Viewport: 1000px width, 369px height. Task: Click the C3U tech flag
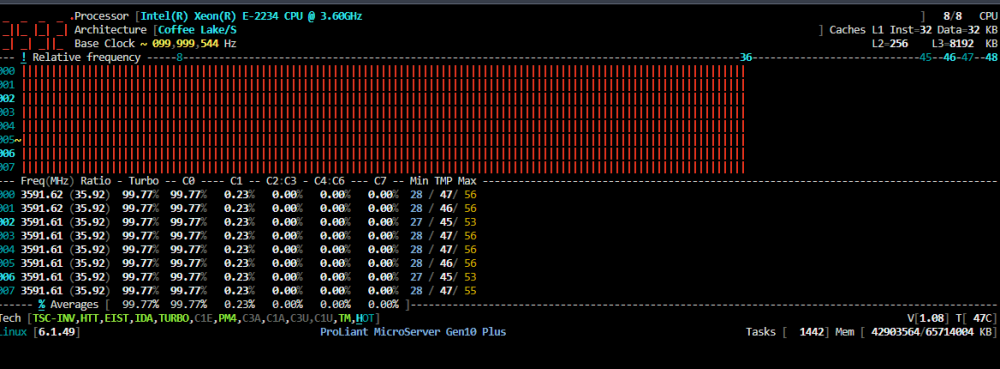click(x=299, y=318)
